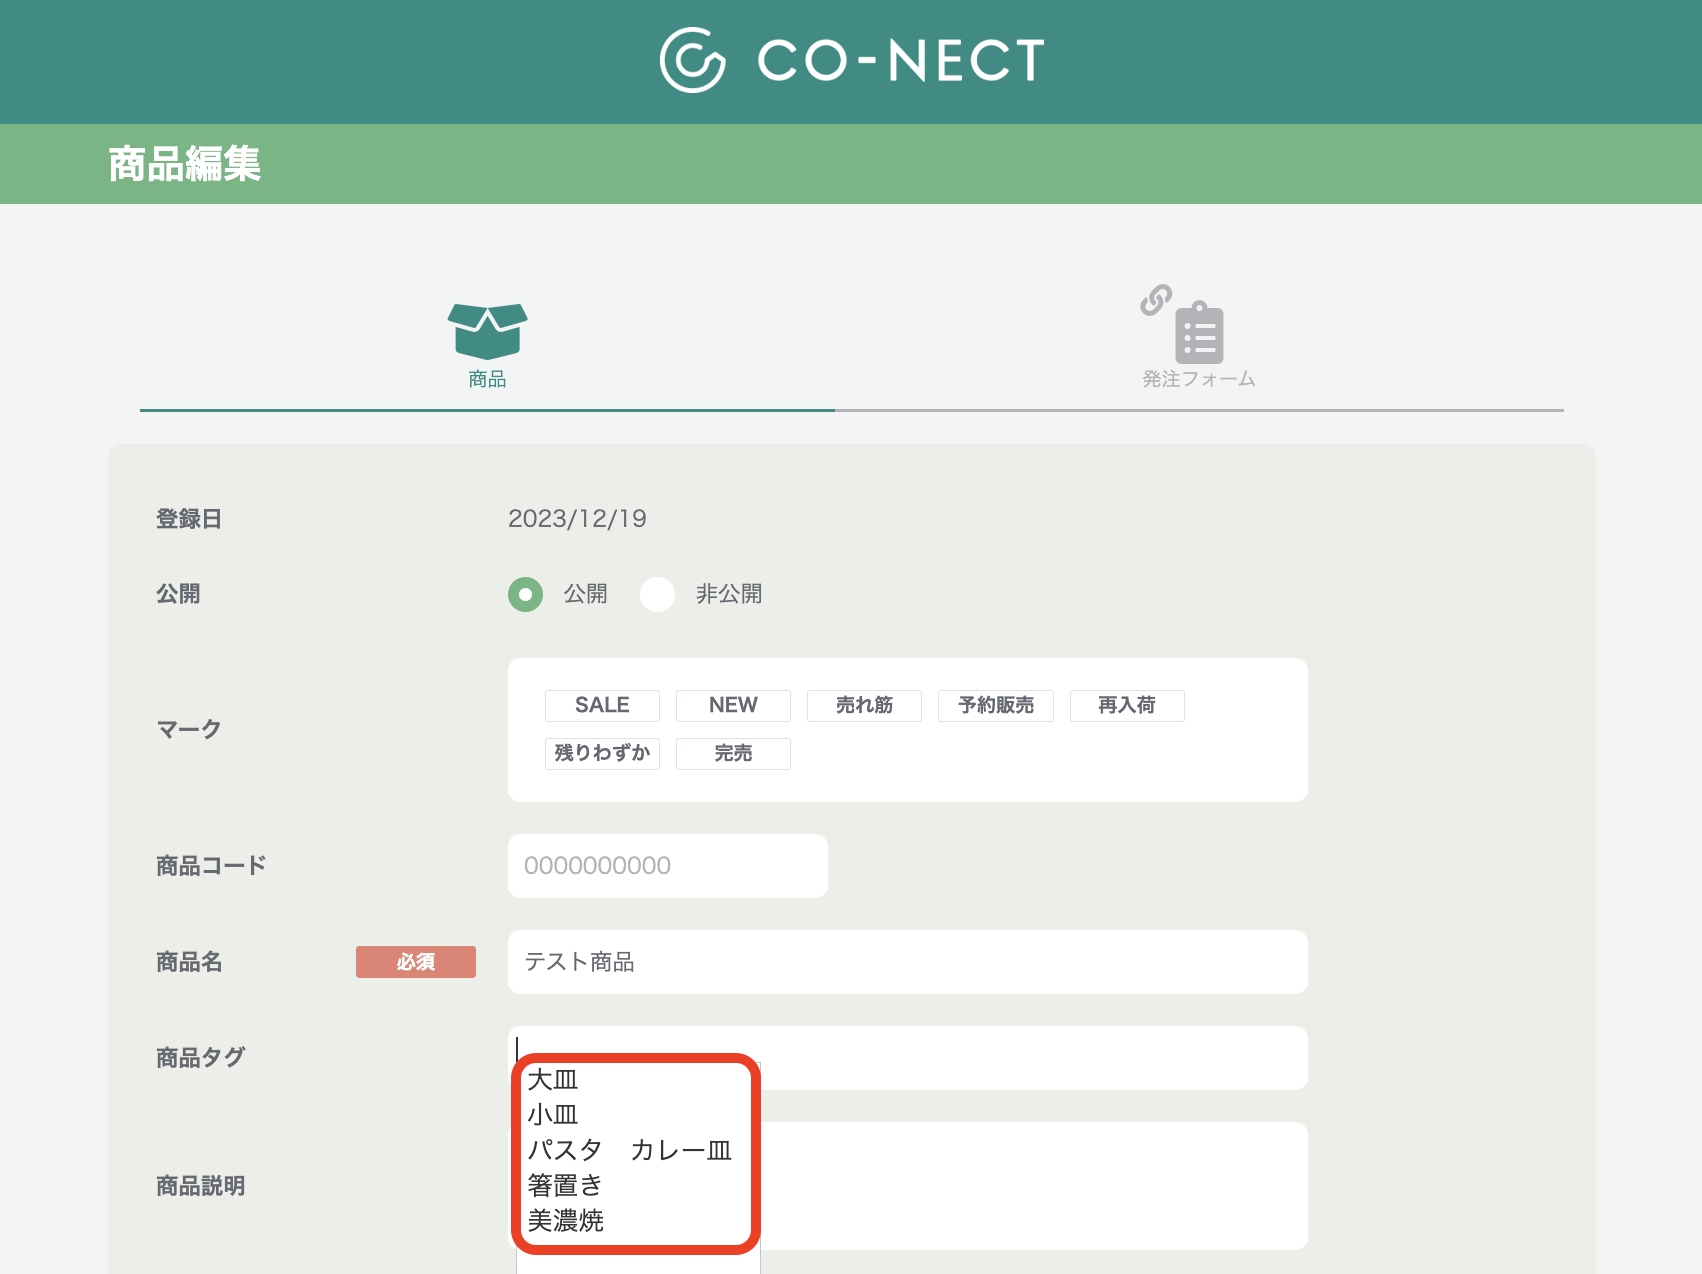Toggle the 売れ筋 mark

tap(864, 705)
